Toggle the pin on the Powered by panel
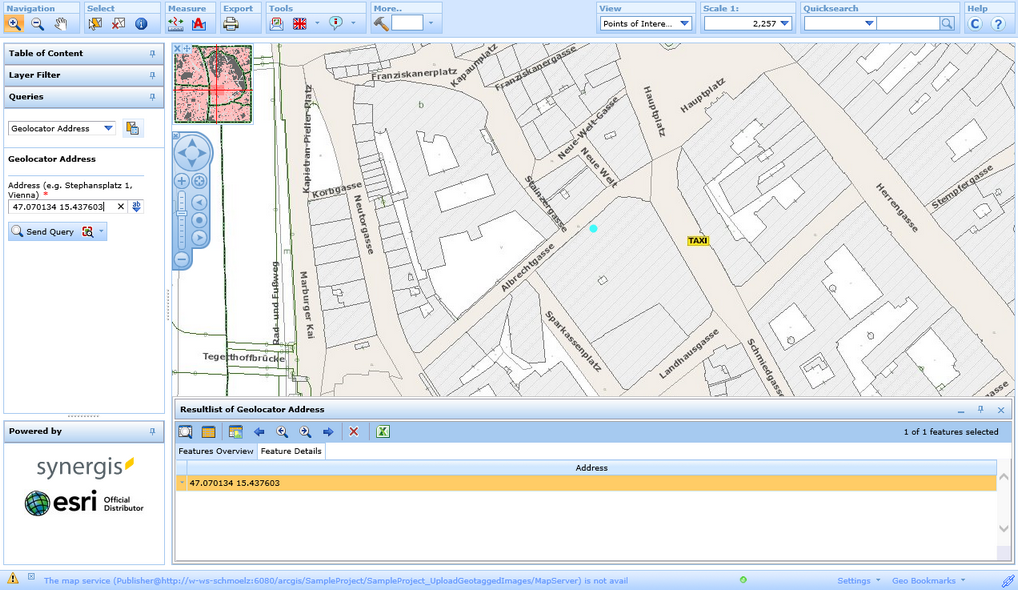The image size is (1018, 590). [153, 431]
